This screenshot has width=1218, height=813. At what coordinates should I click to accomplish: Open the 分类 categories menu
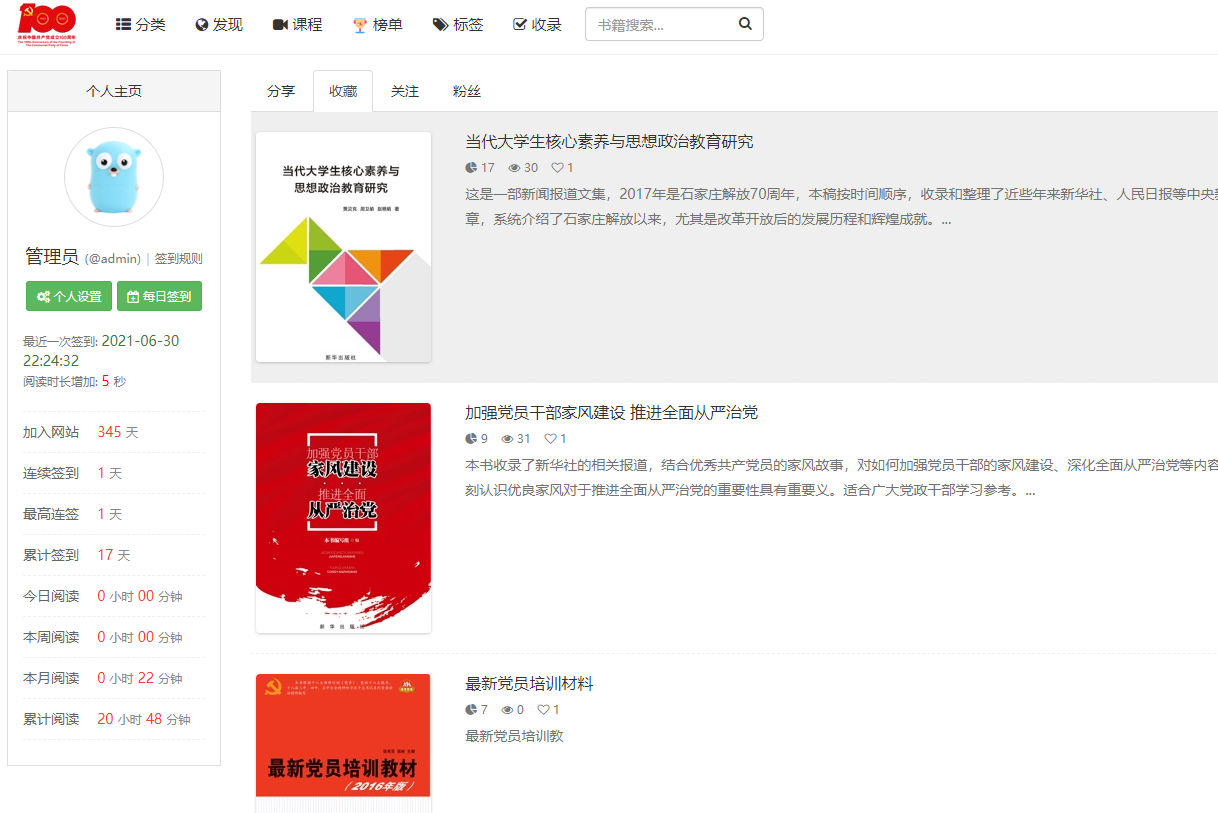141,24
